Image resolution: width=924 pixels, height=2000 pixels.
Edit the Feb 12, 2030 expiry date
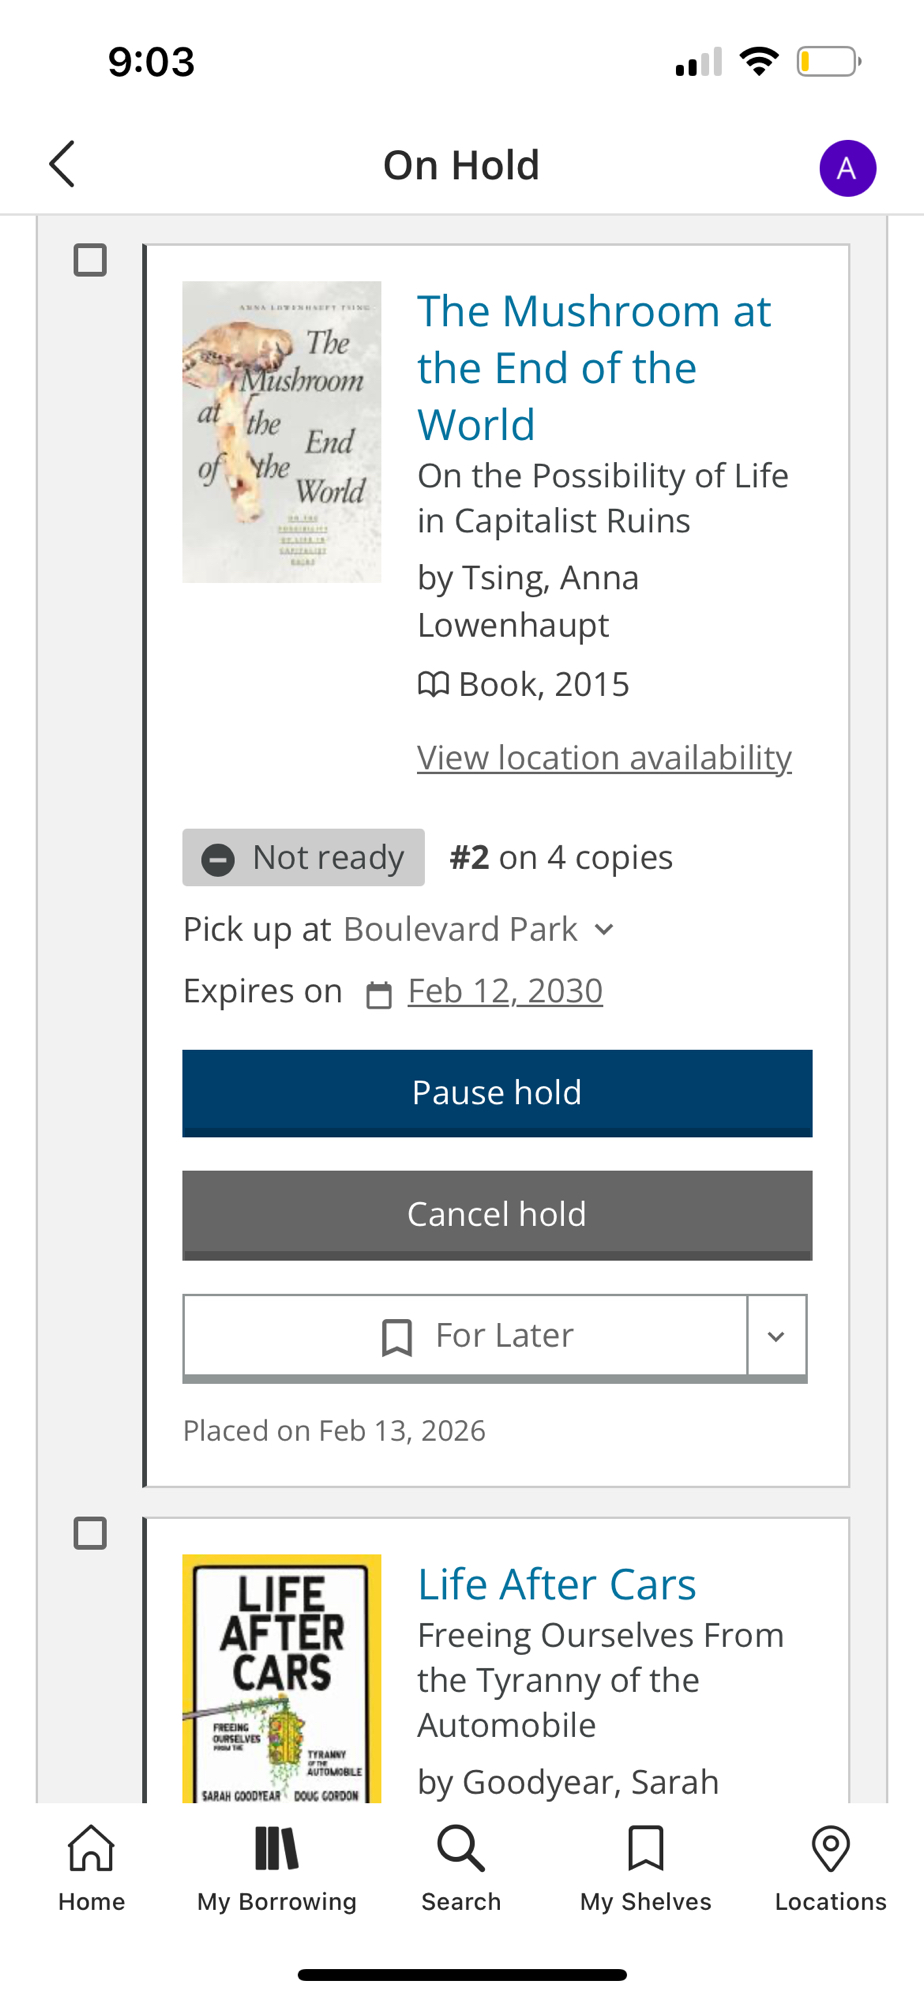(x=505, y=991)
